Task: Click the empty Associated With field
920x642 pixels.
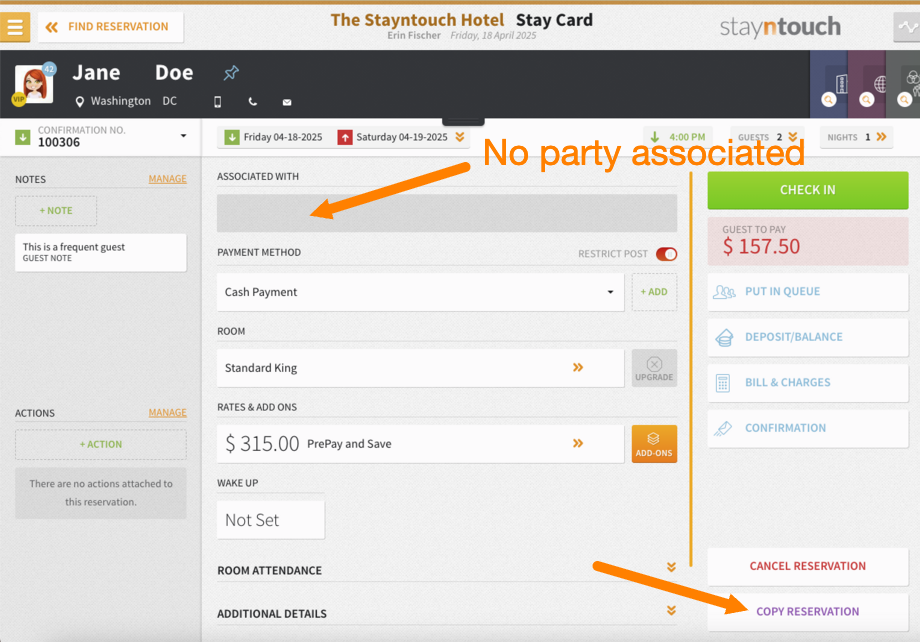Action: [x=447, y=213]
